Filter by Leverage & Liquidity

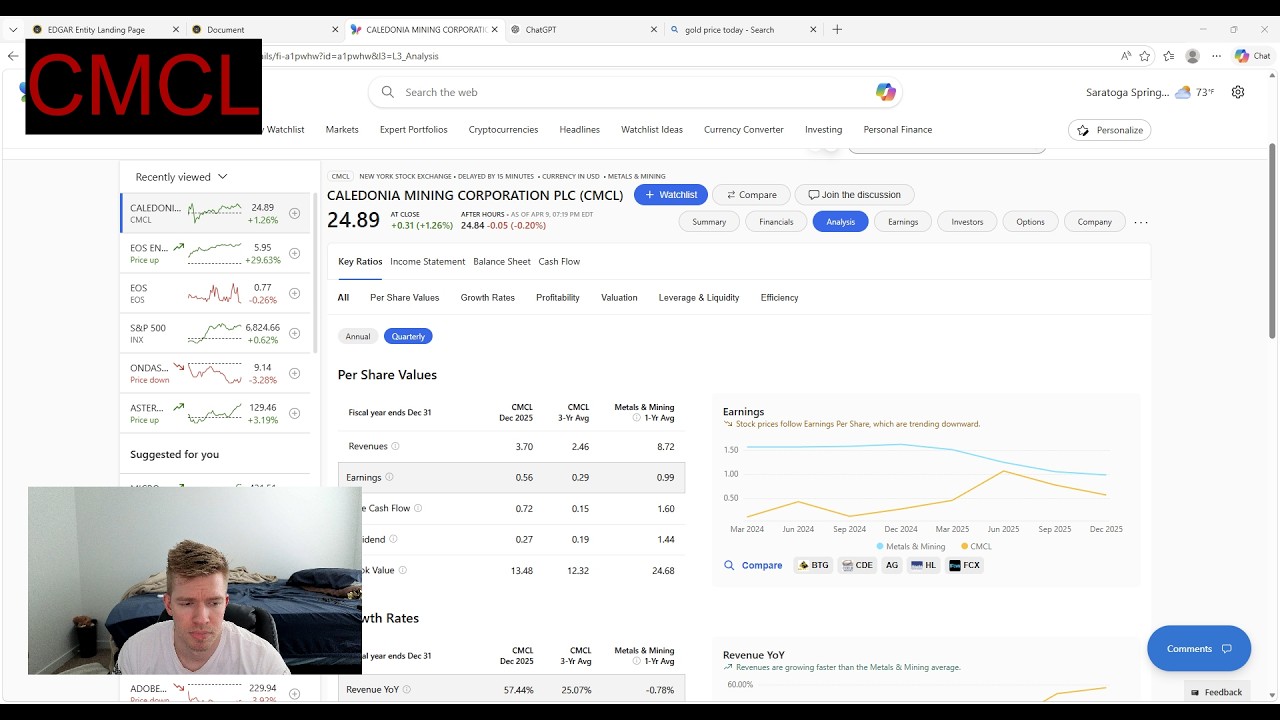pos(699,297)
